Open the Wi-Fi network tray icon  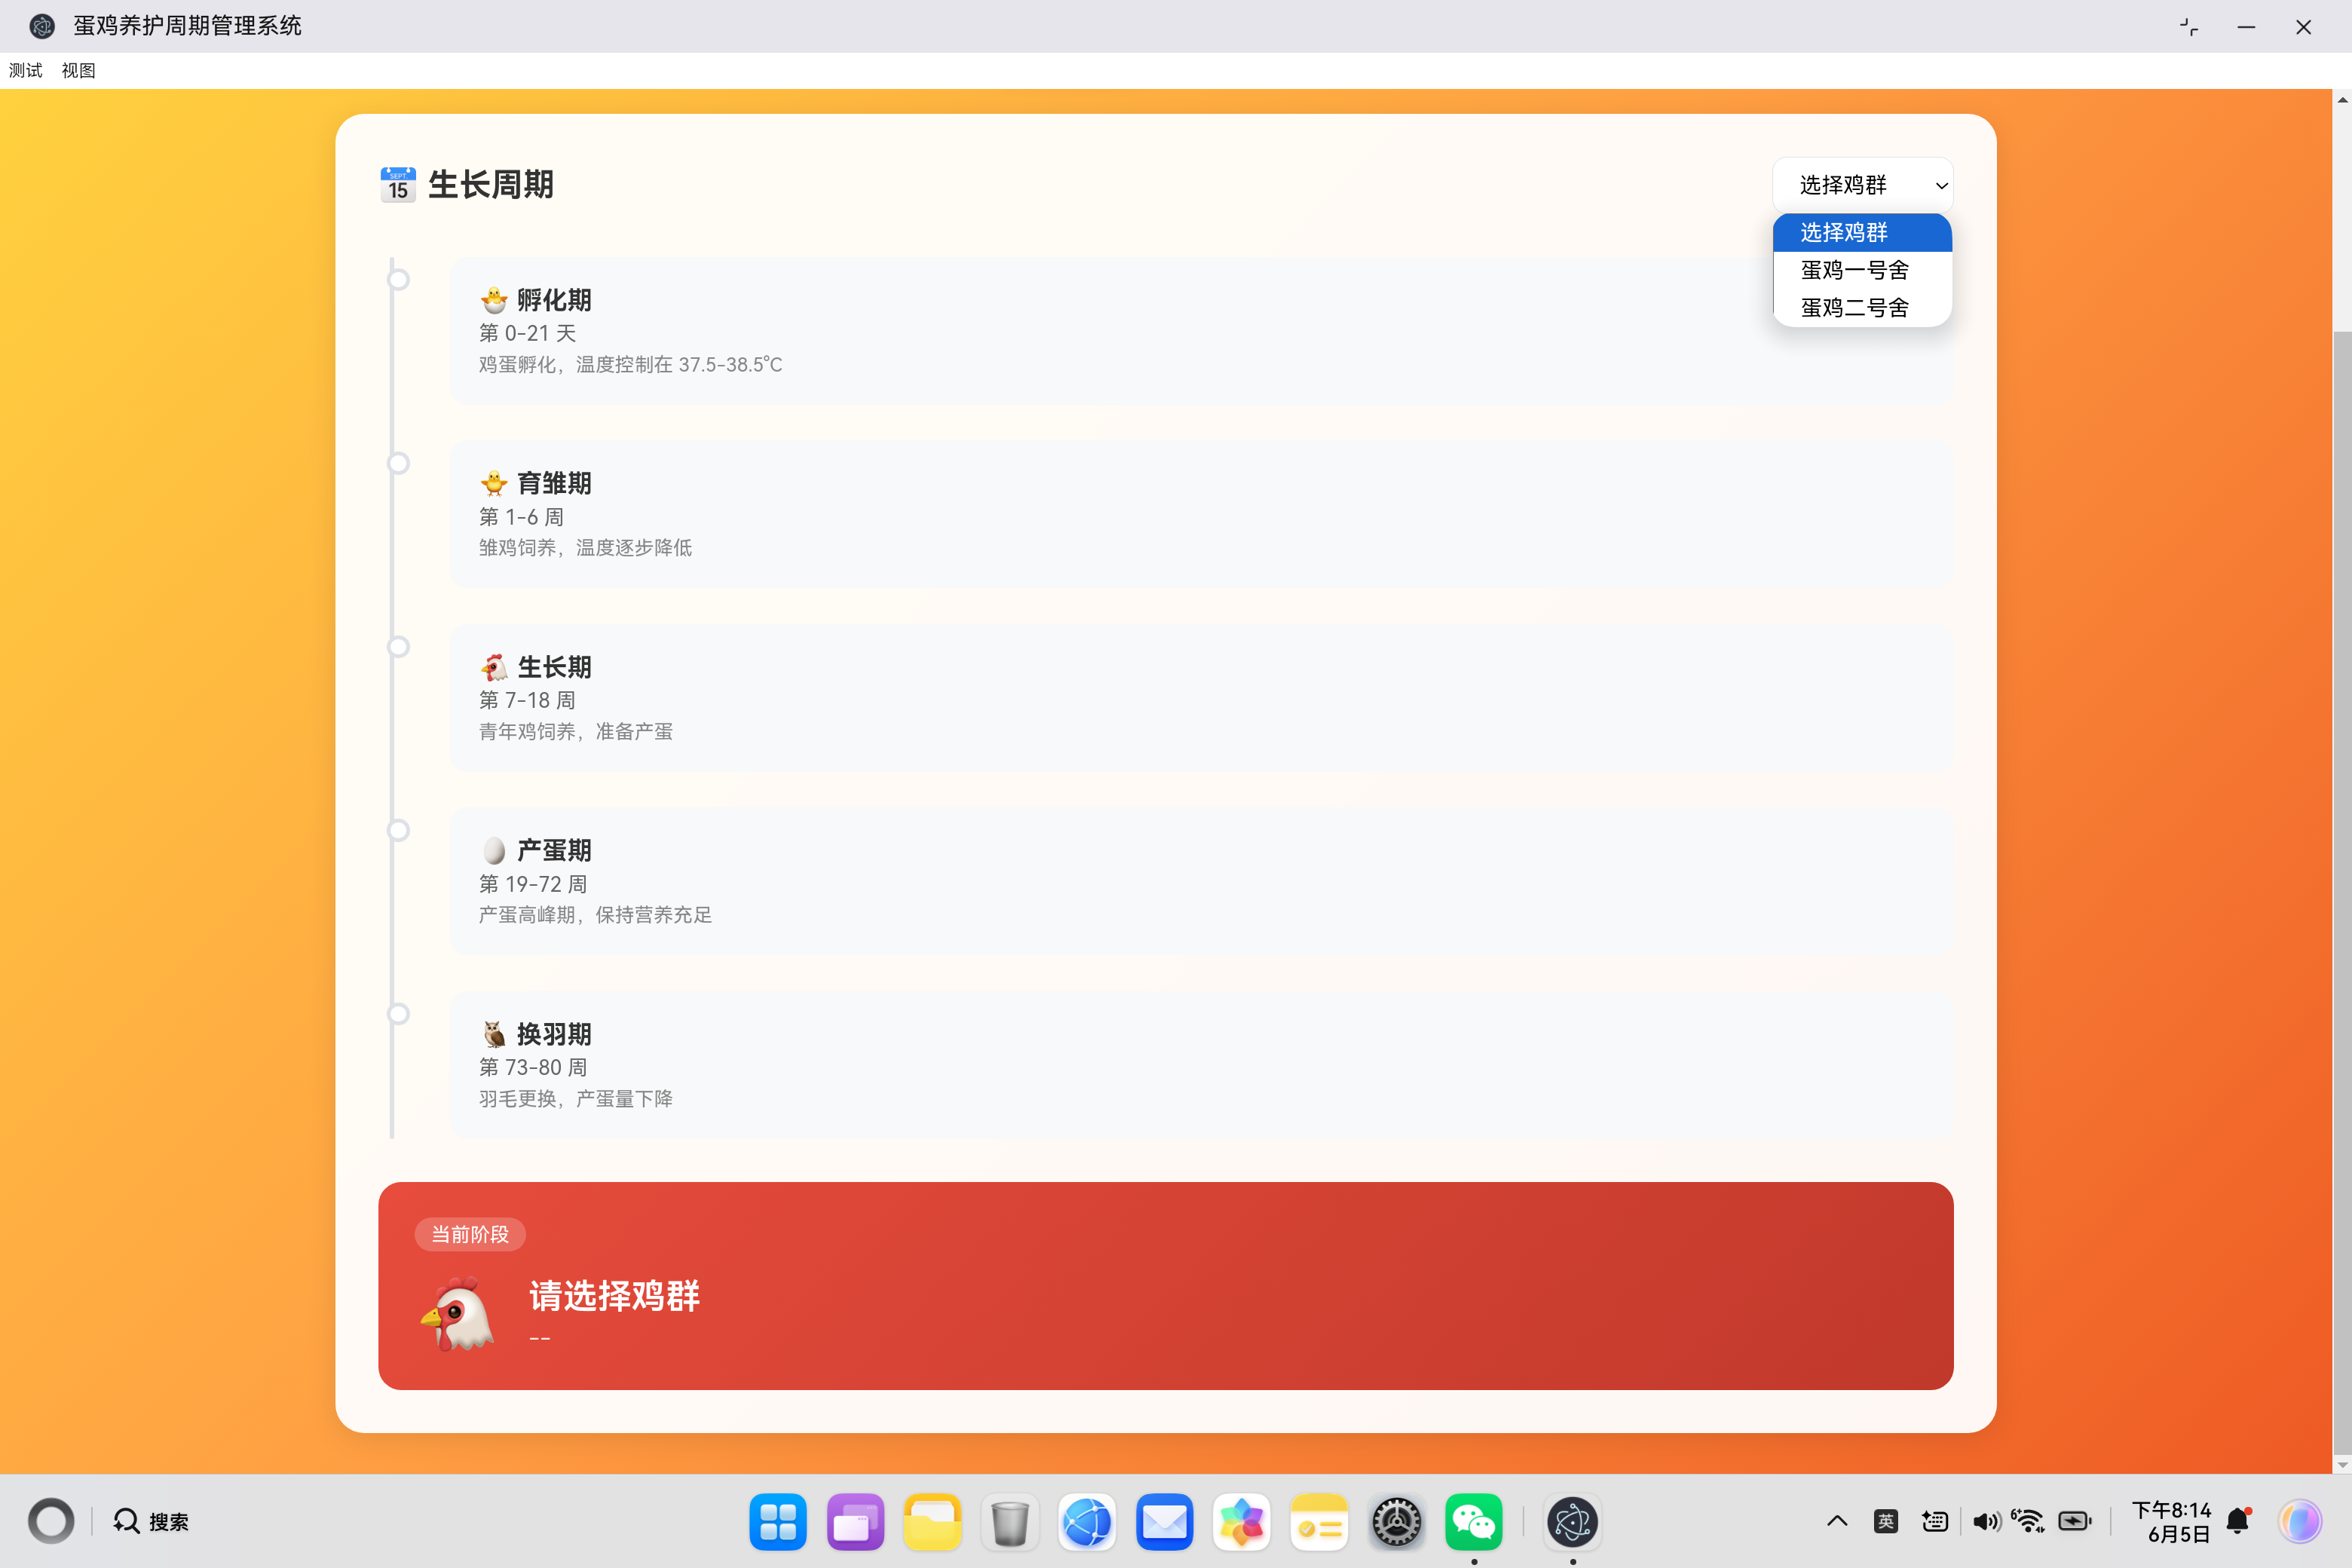coord(2028,1521)
